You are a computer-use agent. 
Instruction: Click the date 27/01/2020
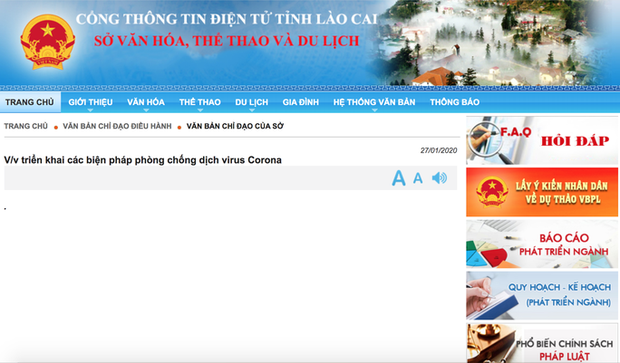point(439,150)
